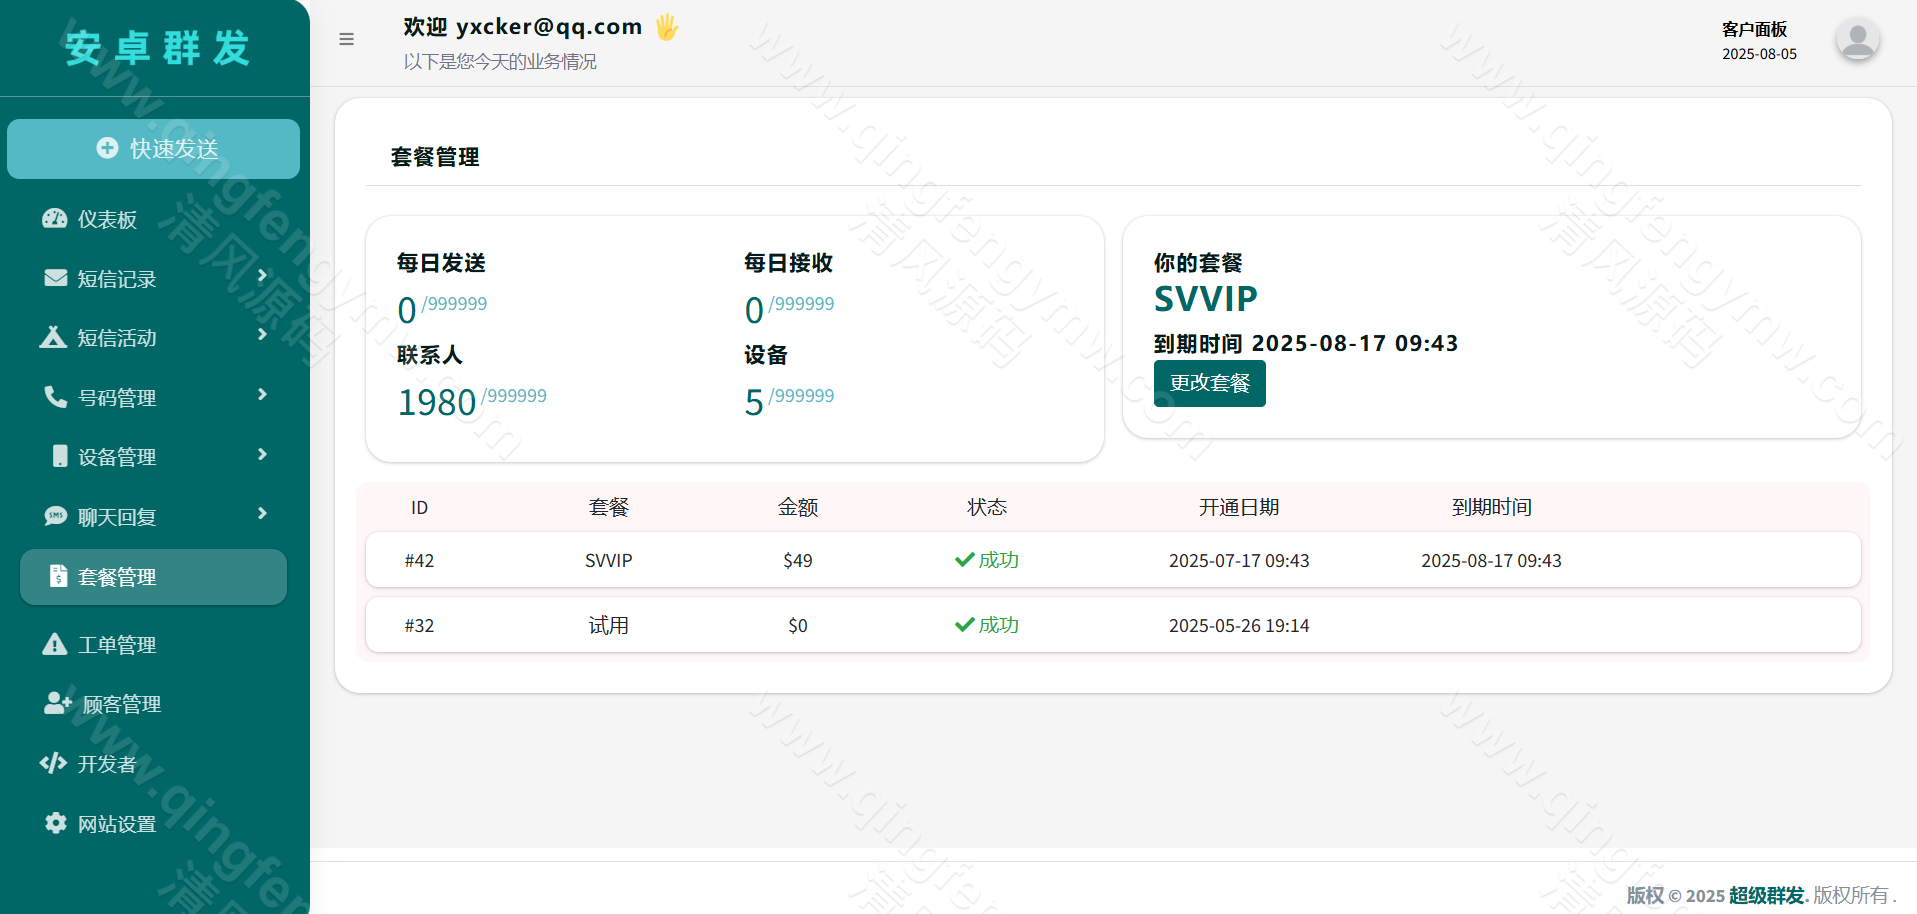Screen dimensions: 1917x914
Task: Click the header date 2025-08-05
Action: pyautogui.click(x=1759, y=54)
